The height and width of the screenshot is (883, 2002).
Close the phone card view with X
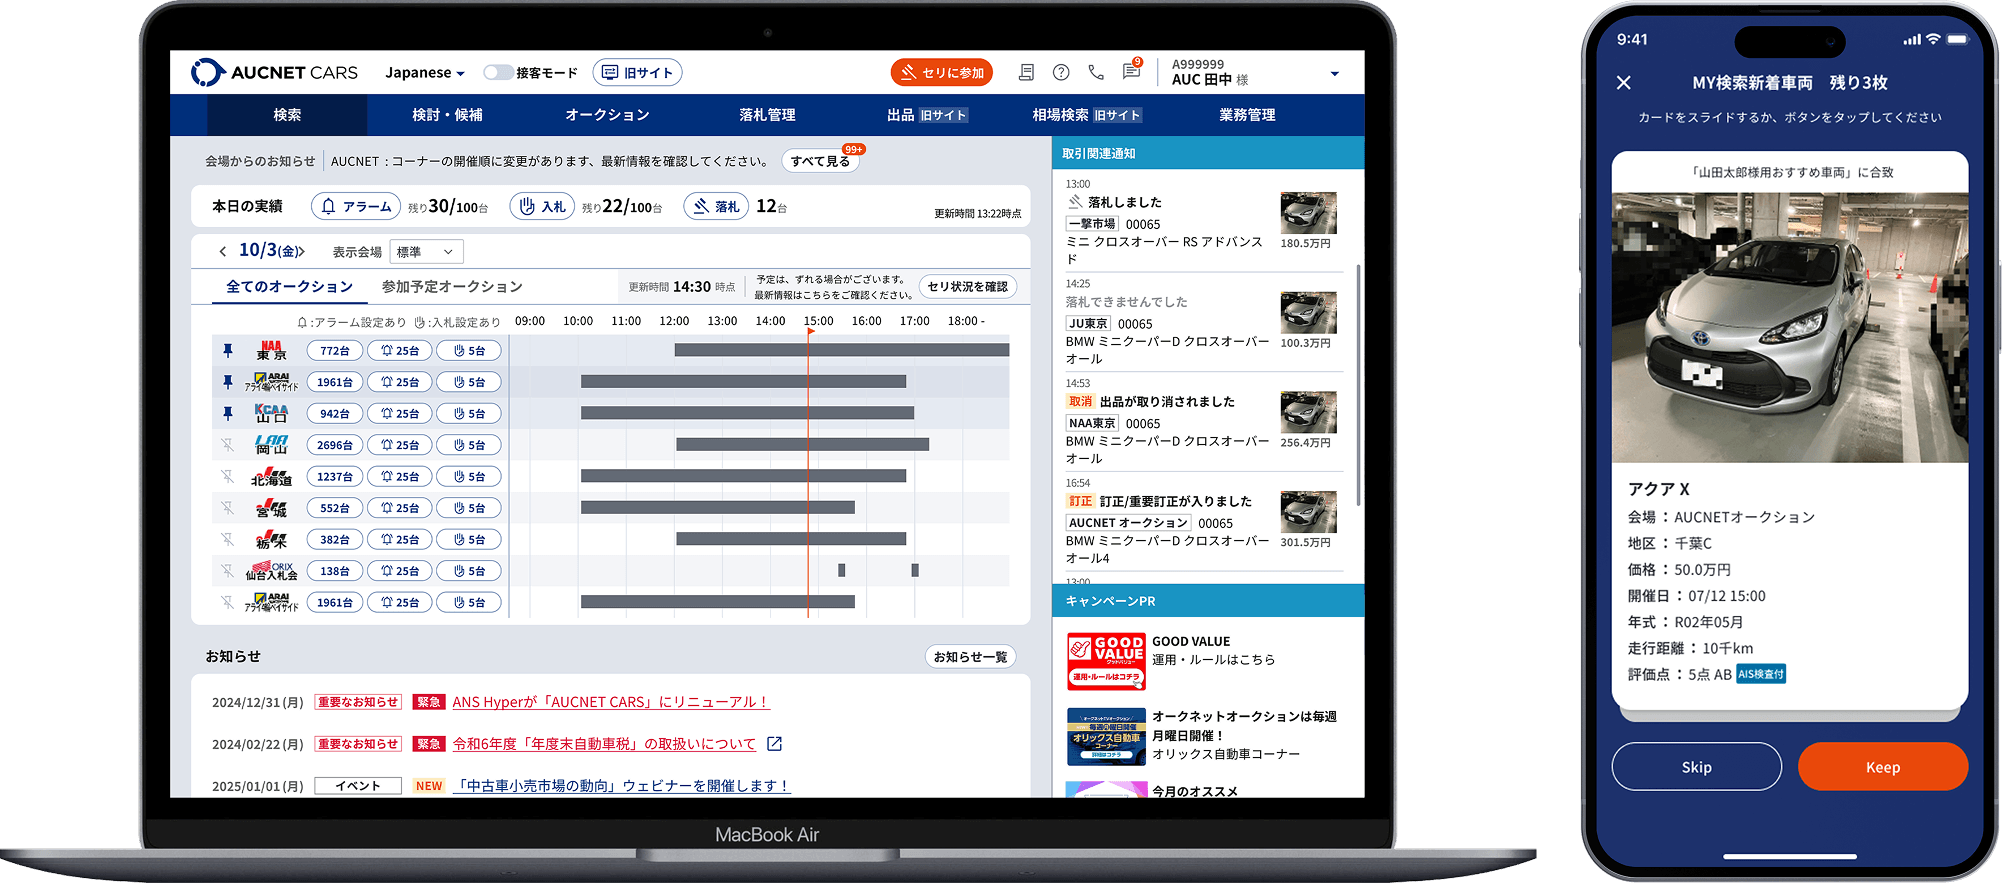[x=1624, y=83]
